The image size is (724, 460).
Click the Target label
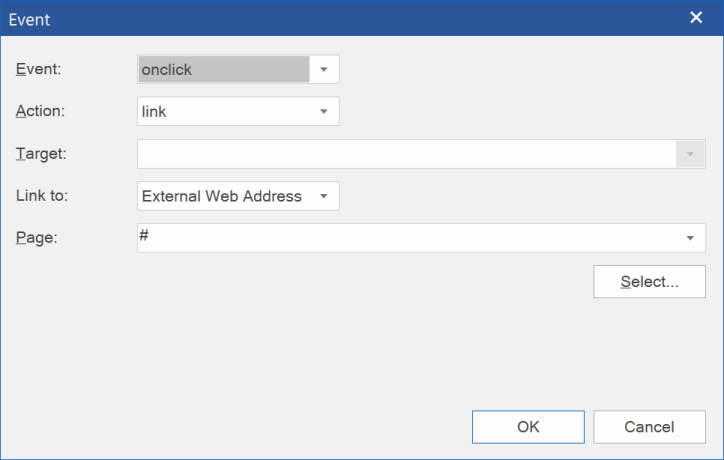41,154
